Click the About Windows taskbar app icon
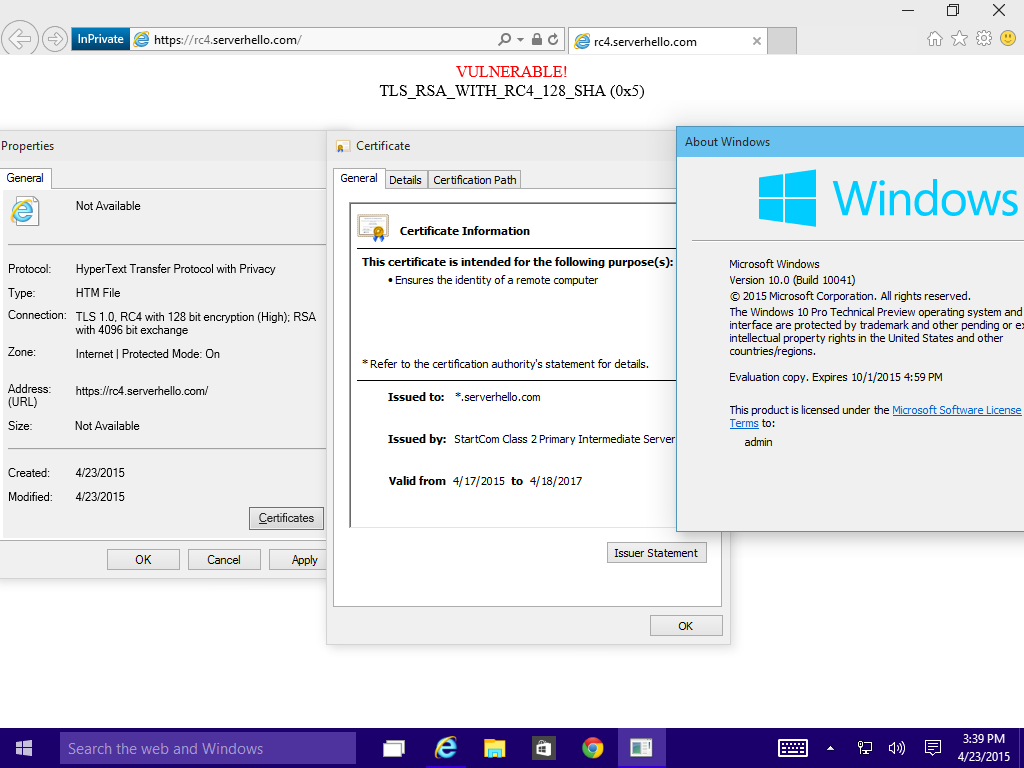The width and height of the screenshot is (1024, 768). (x=641, y=748)
